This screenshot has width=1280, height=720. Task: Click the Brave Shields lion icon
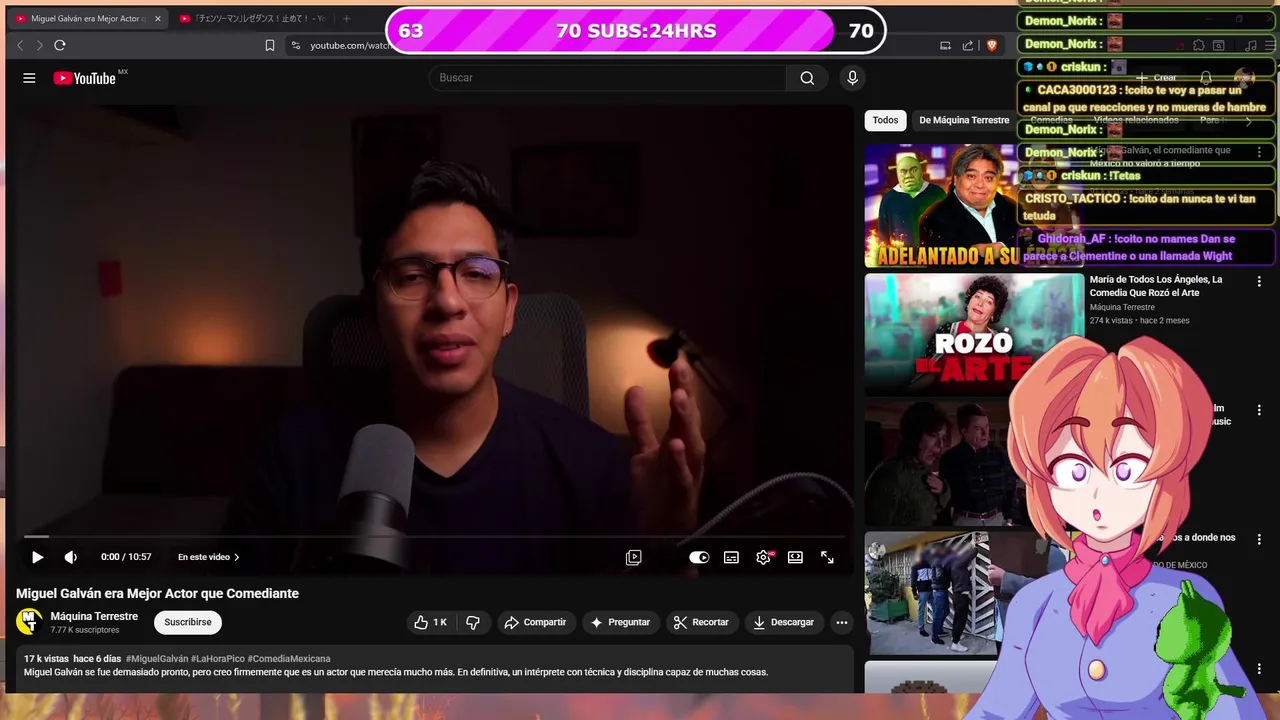[992, 45]
